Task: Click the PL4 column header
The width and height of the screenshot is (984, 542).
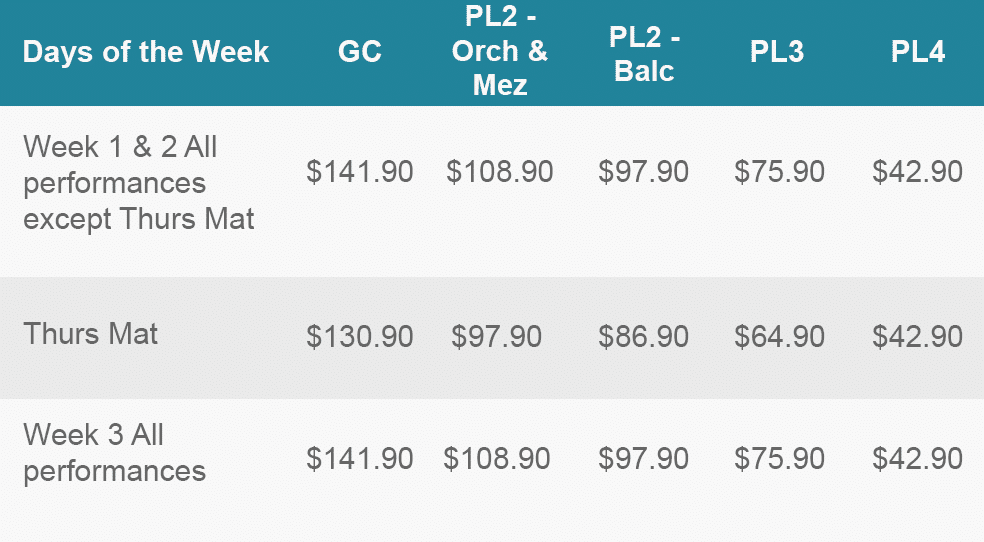Action: pos(917,51)
